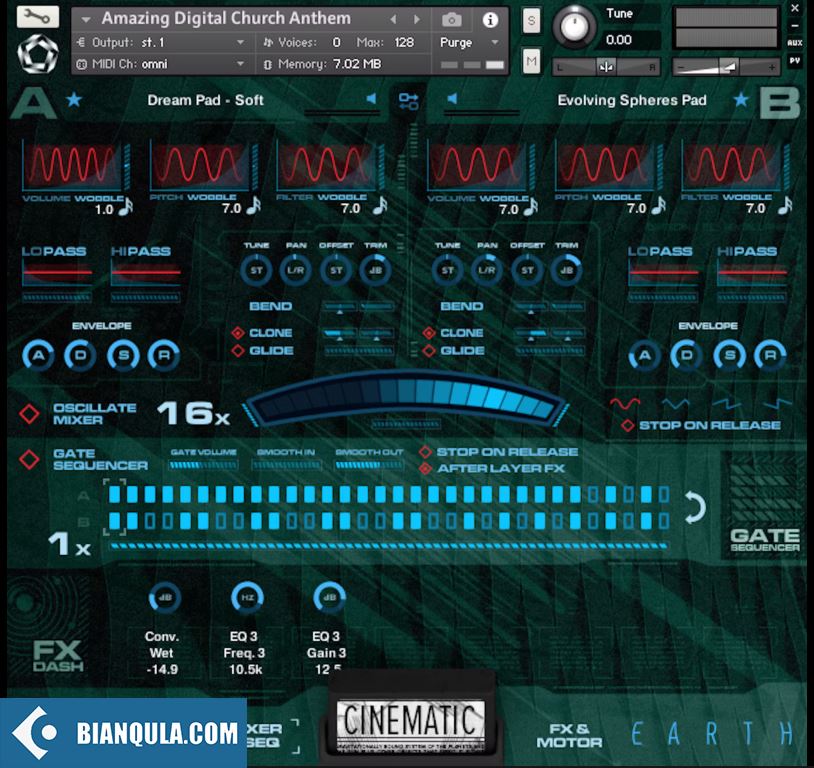Screen dimensions: 814x768
Task: Click the 16x oscillate rate value
Action: [193, 413]
